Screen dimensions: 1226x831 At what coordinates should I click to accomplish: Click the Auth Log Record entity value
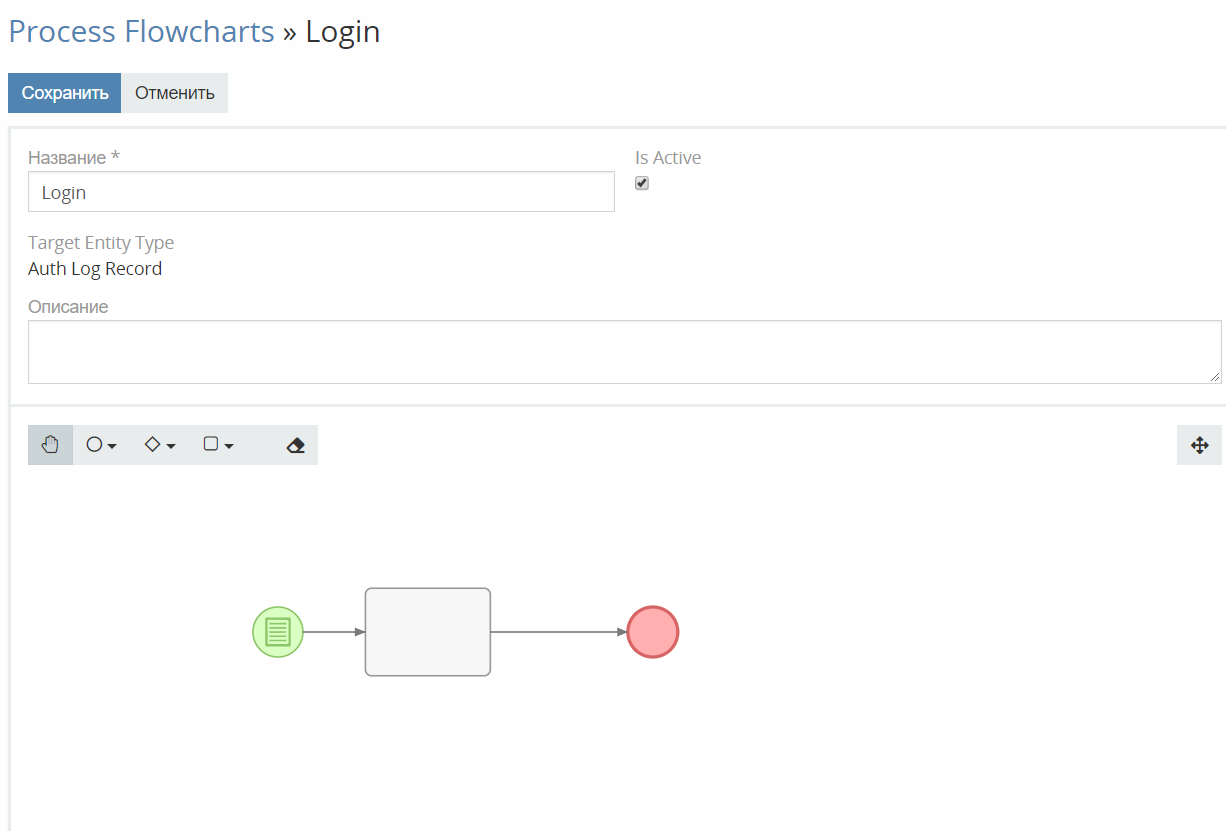[95, 269]
